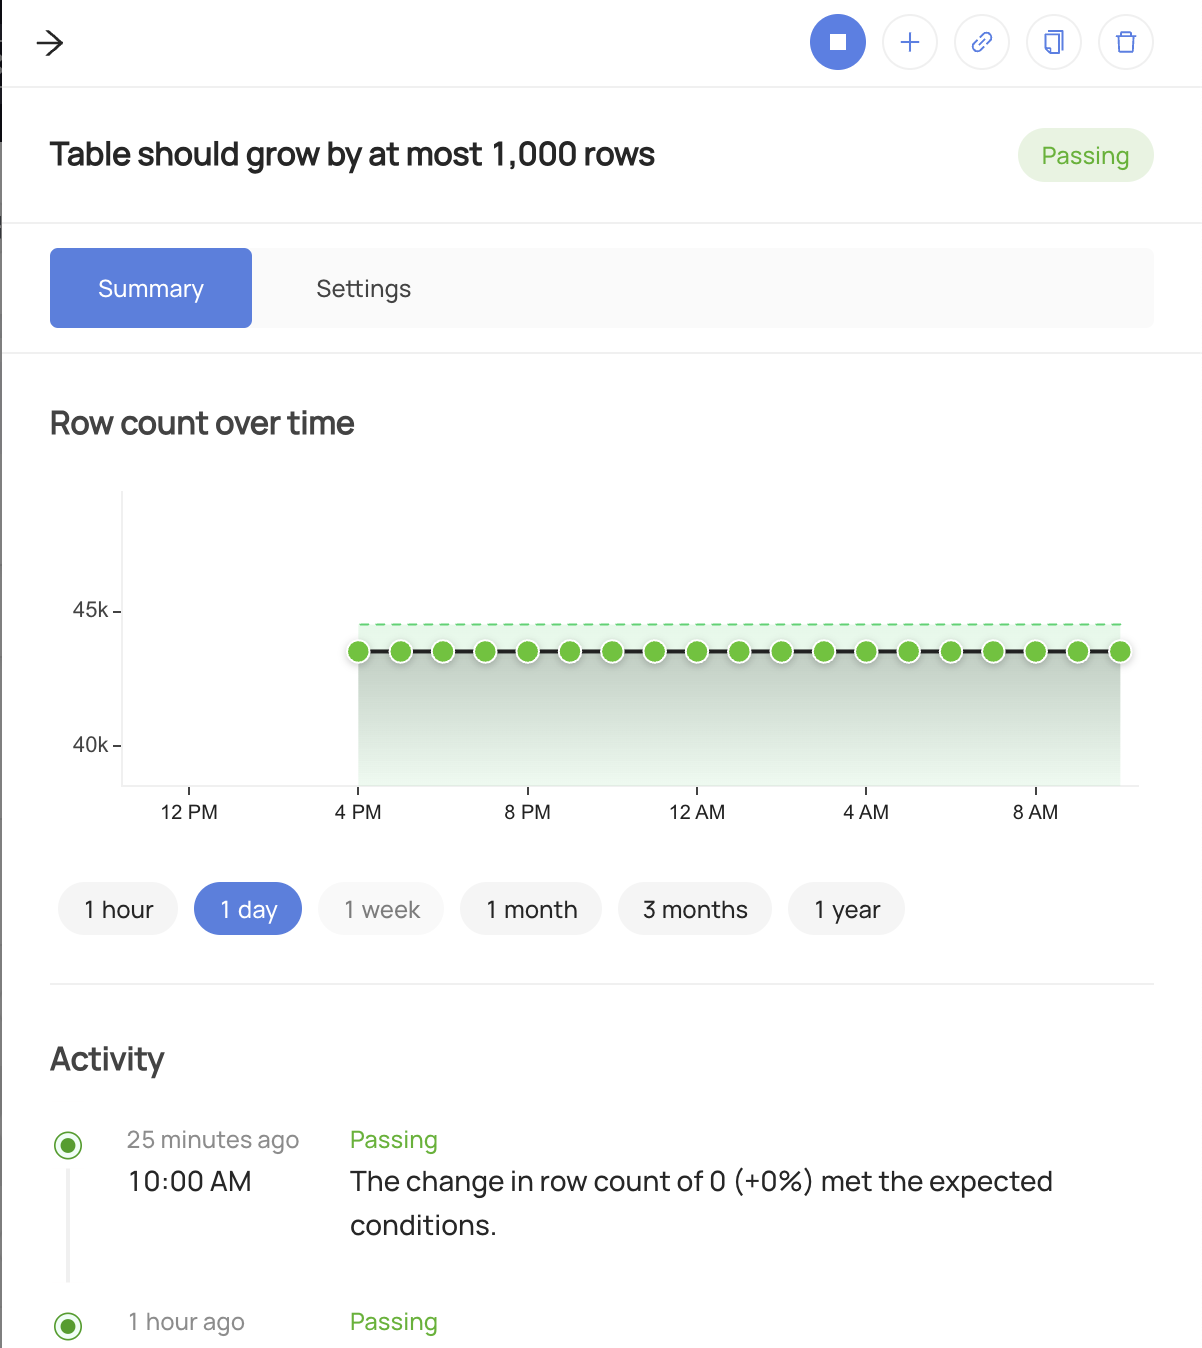Select the 1 month time range

[x=531, y=909]
